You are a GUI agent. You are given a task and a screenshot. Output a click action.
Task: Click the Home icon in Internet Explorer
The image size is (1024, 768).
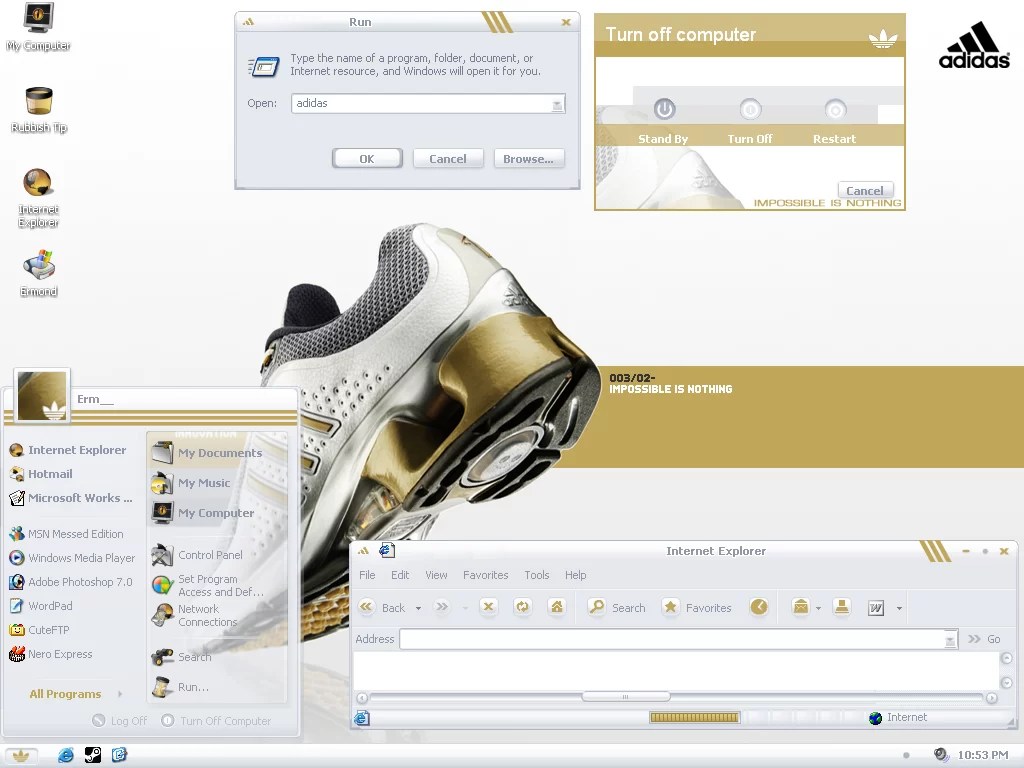click(x=556, y=607)
